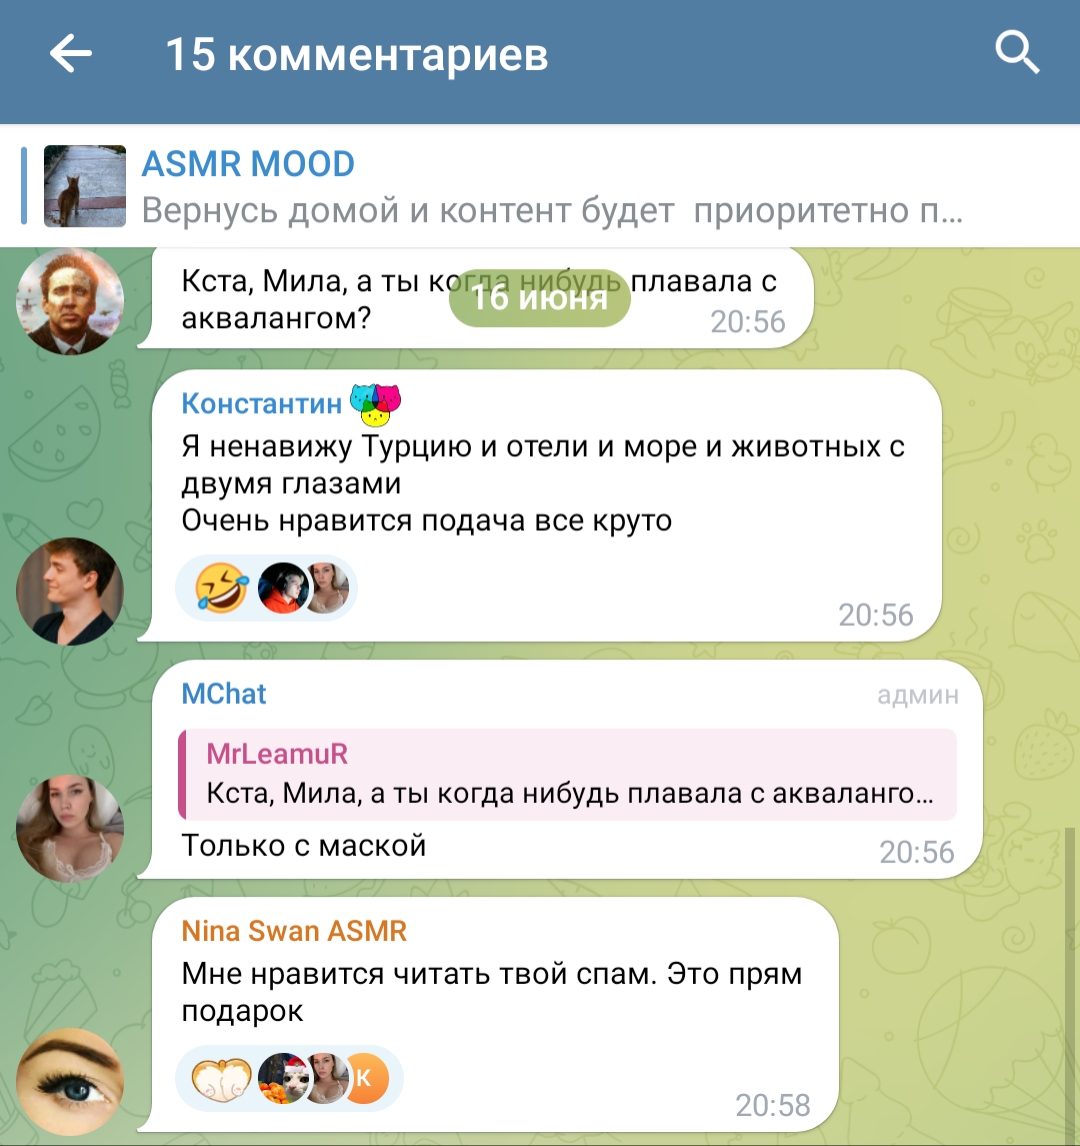
Task: Tap the '15 комментариев' header title
Action: tap(357, 54)
